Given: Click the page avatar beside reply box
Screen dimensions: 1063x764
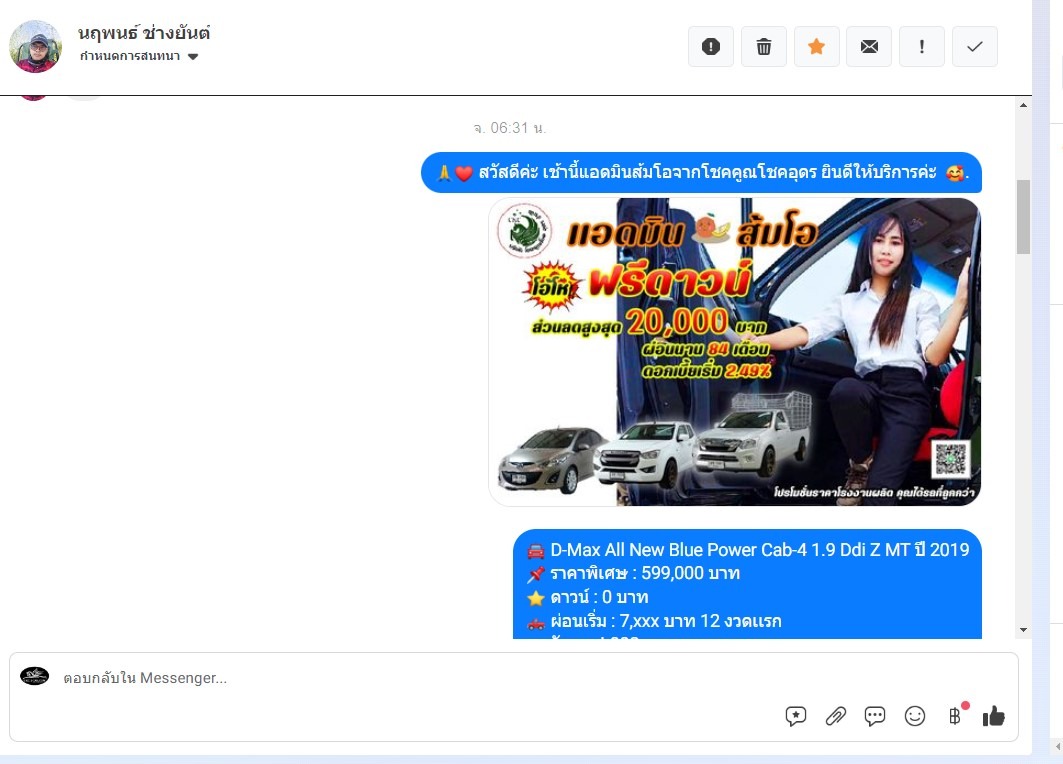Looking at the screenshot, I should click(35, 676).
